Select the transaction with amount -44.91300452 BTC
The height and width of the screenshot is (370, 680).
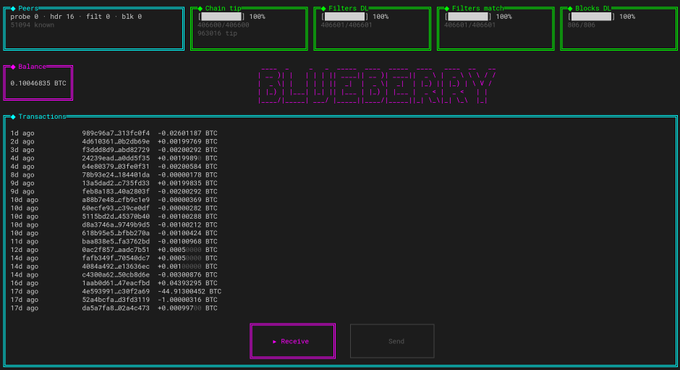click(115, 291)
